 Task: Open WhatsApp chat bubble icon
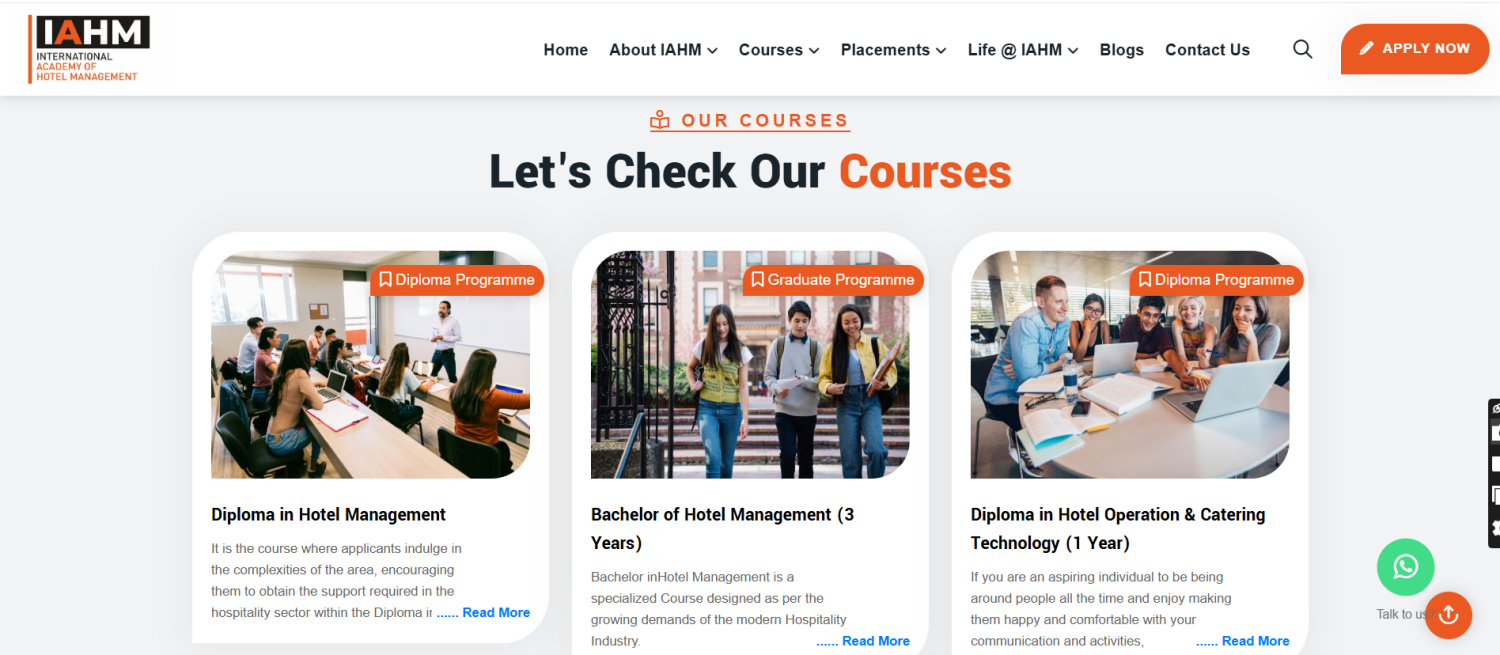(1405, 567)
